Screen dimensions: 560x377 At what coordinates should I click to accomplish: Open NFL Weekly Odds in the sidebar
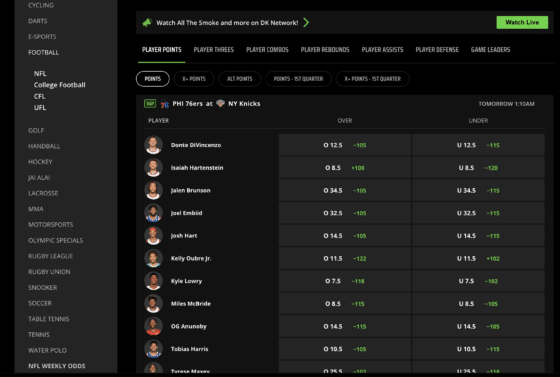(x=57, y=366)
